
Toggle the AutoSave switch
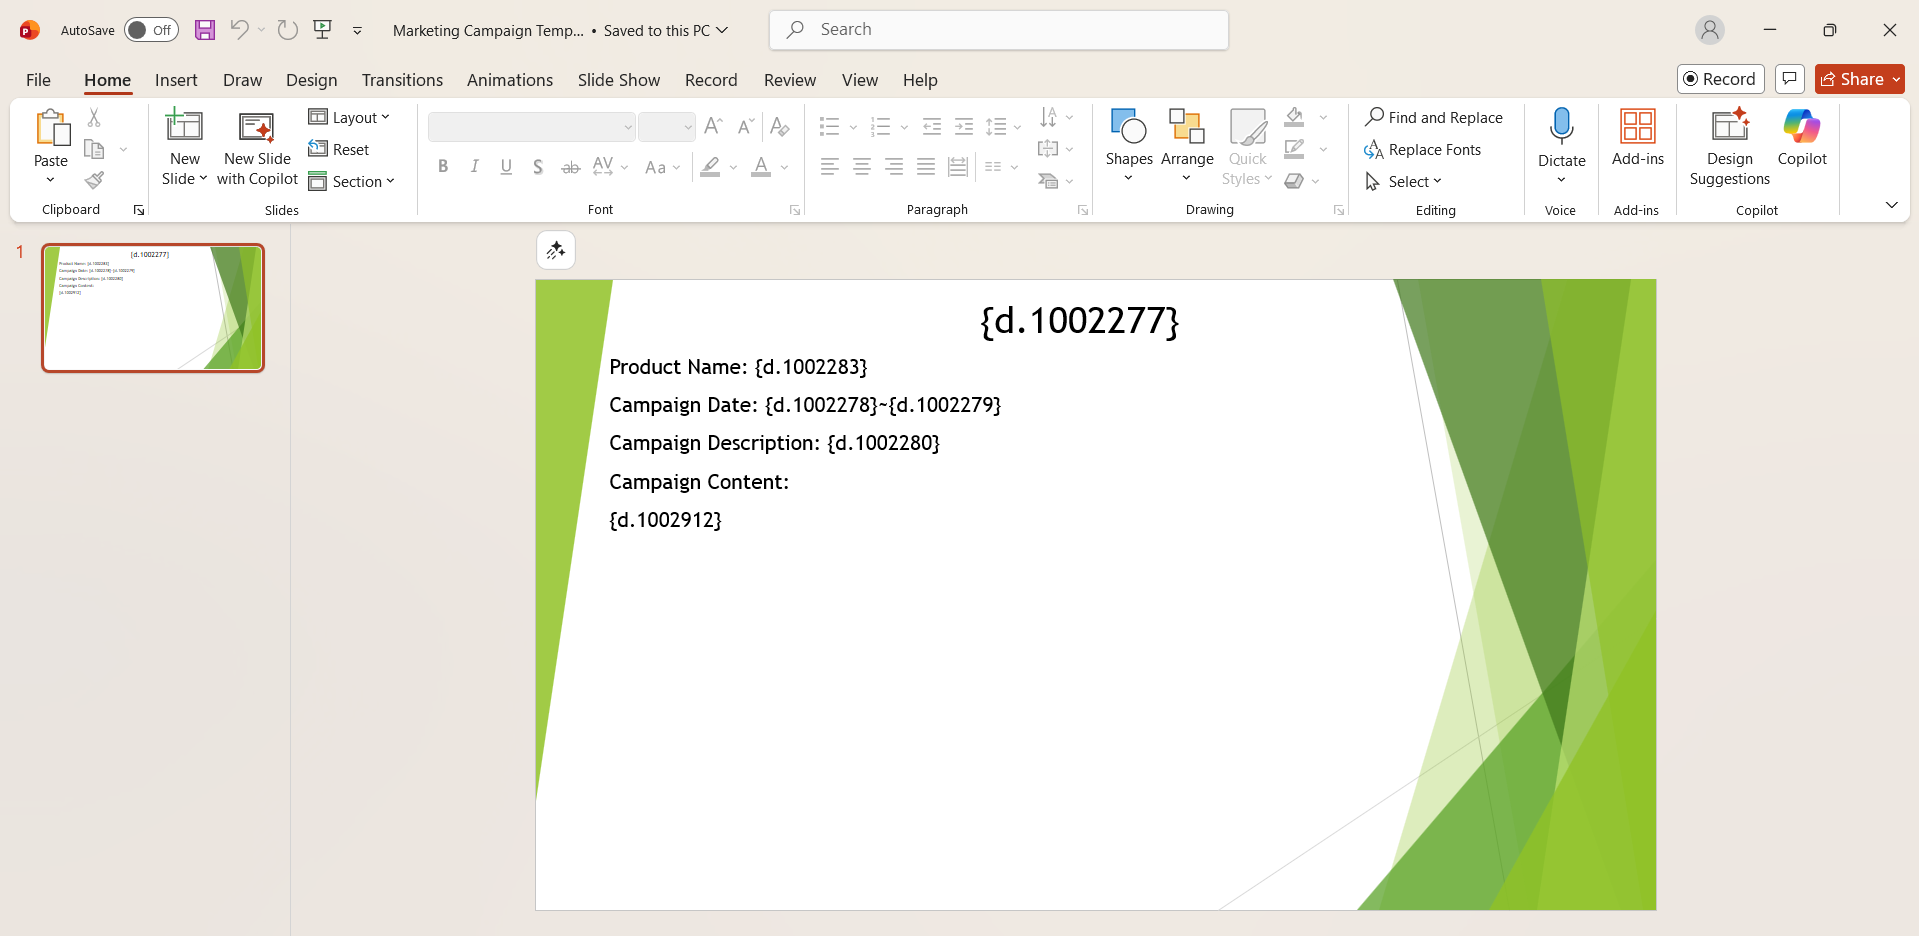pos(151,30)
